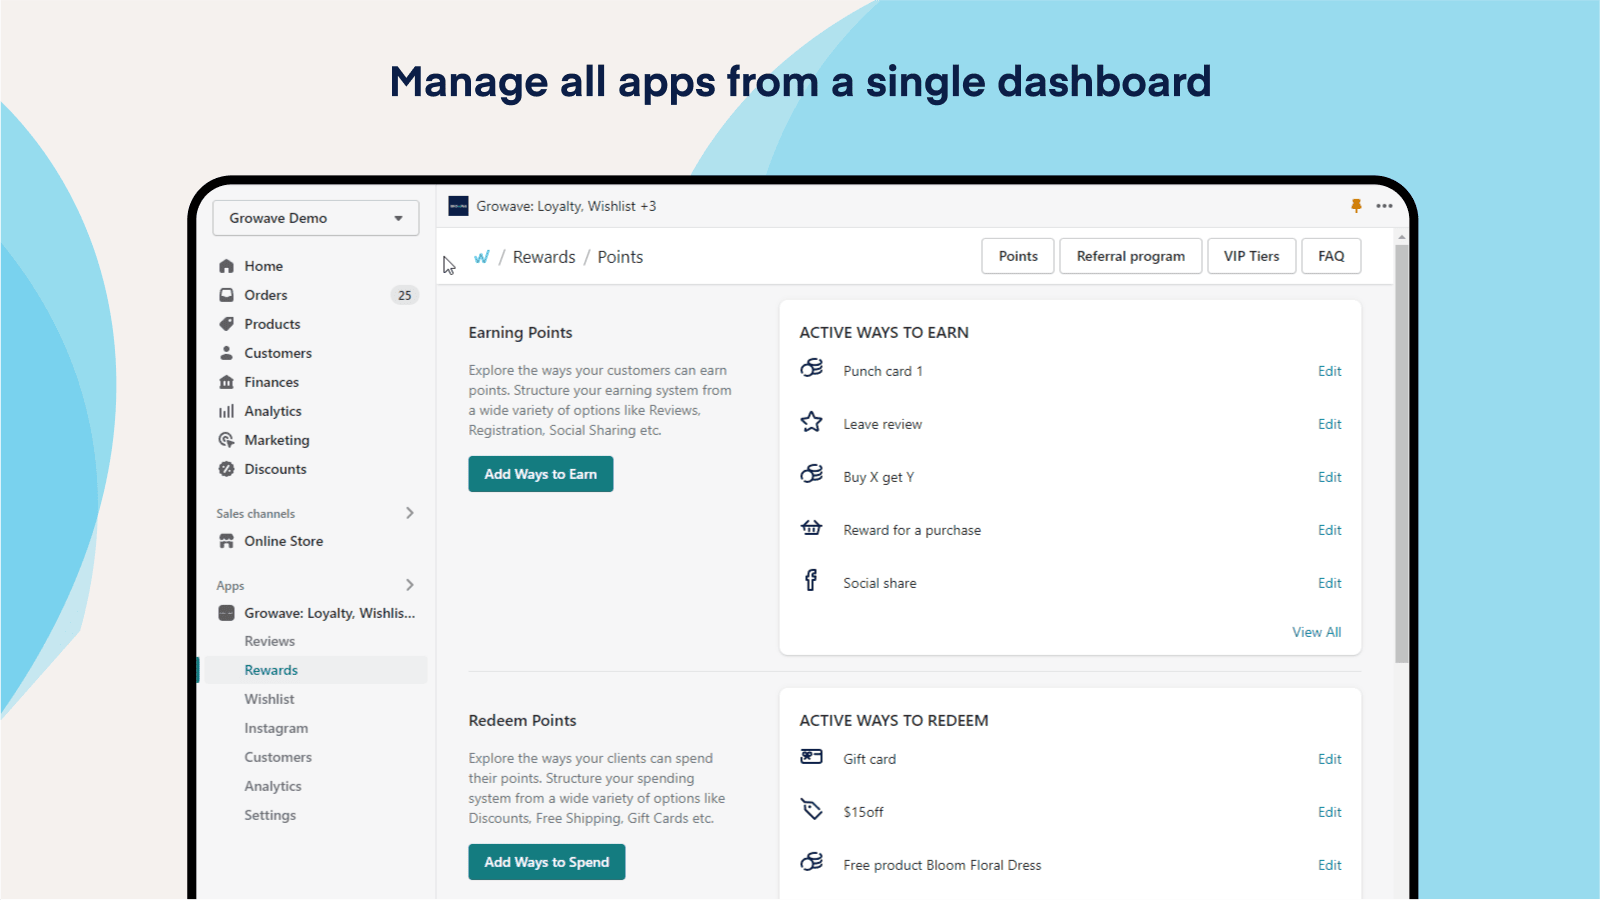Click the Marketing megaphone icon

(226, 439)
